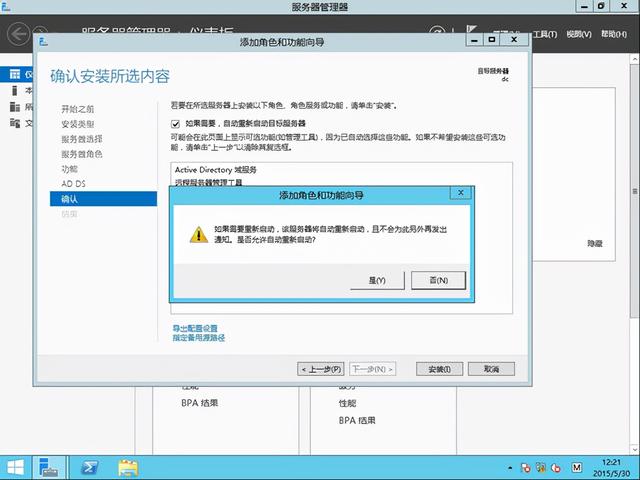The width and height of the screenshot is (640, 480).
Task: Click the Active Directory 域服务 list entry
Action: 216,170
